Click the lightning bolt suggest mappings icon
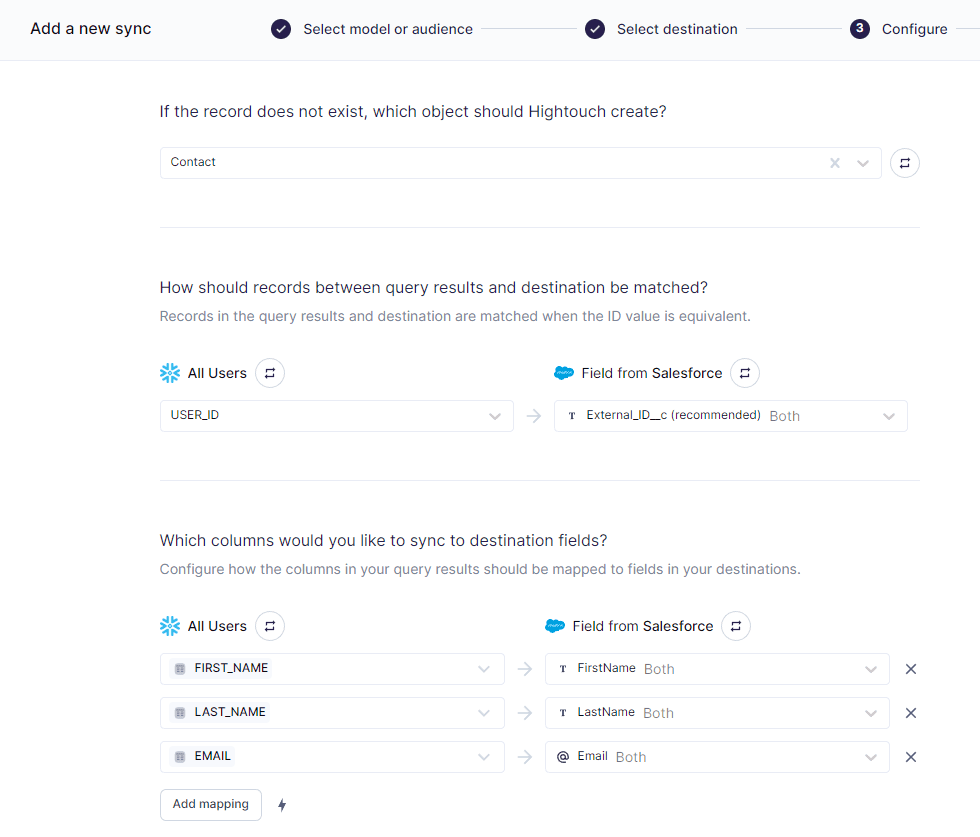980x837 pixels. [282, 805]
